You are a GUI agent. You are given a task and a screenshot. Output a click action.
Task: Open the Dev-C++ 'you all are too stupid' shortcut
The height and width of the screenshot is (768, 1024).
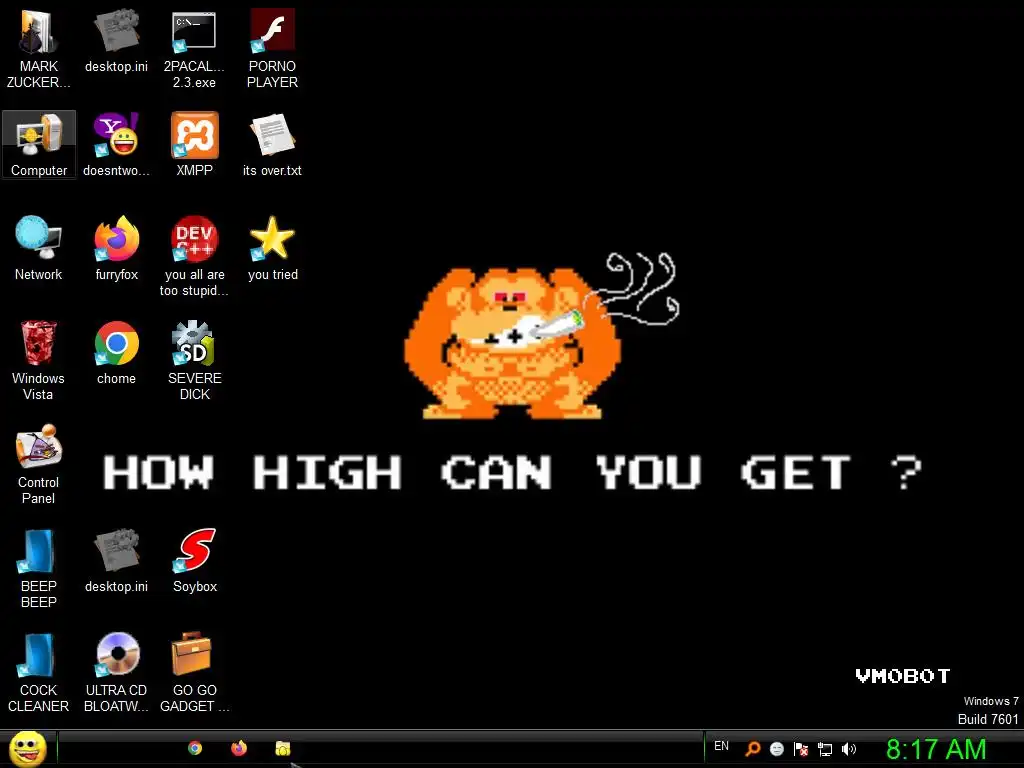[194, 256]
